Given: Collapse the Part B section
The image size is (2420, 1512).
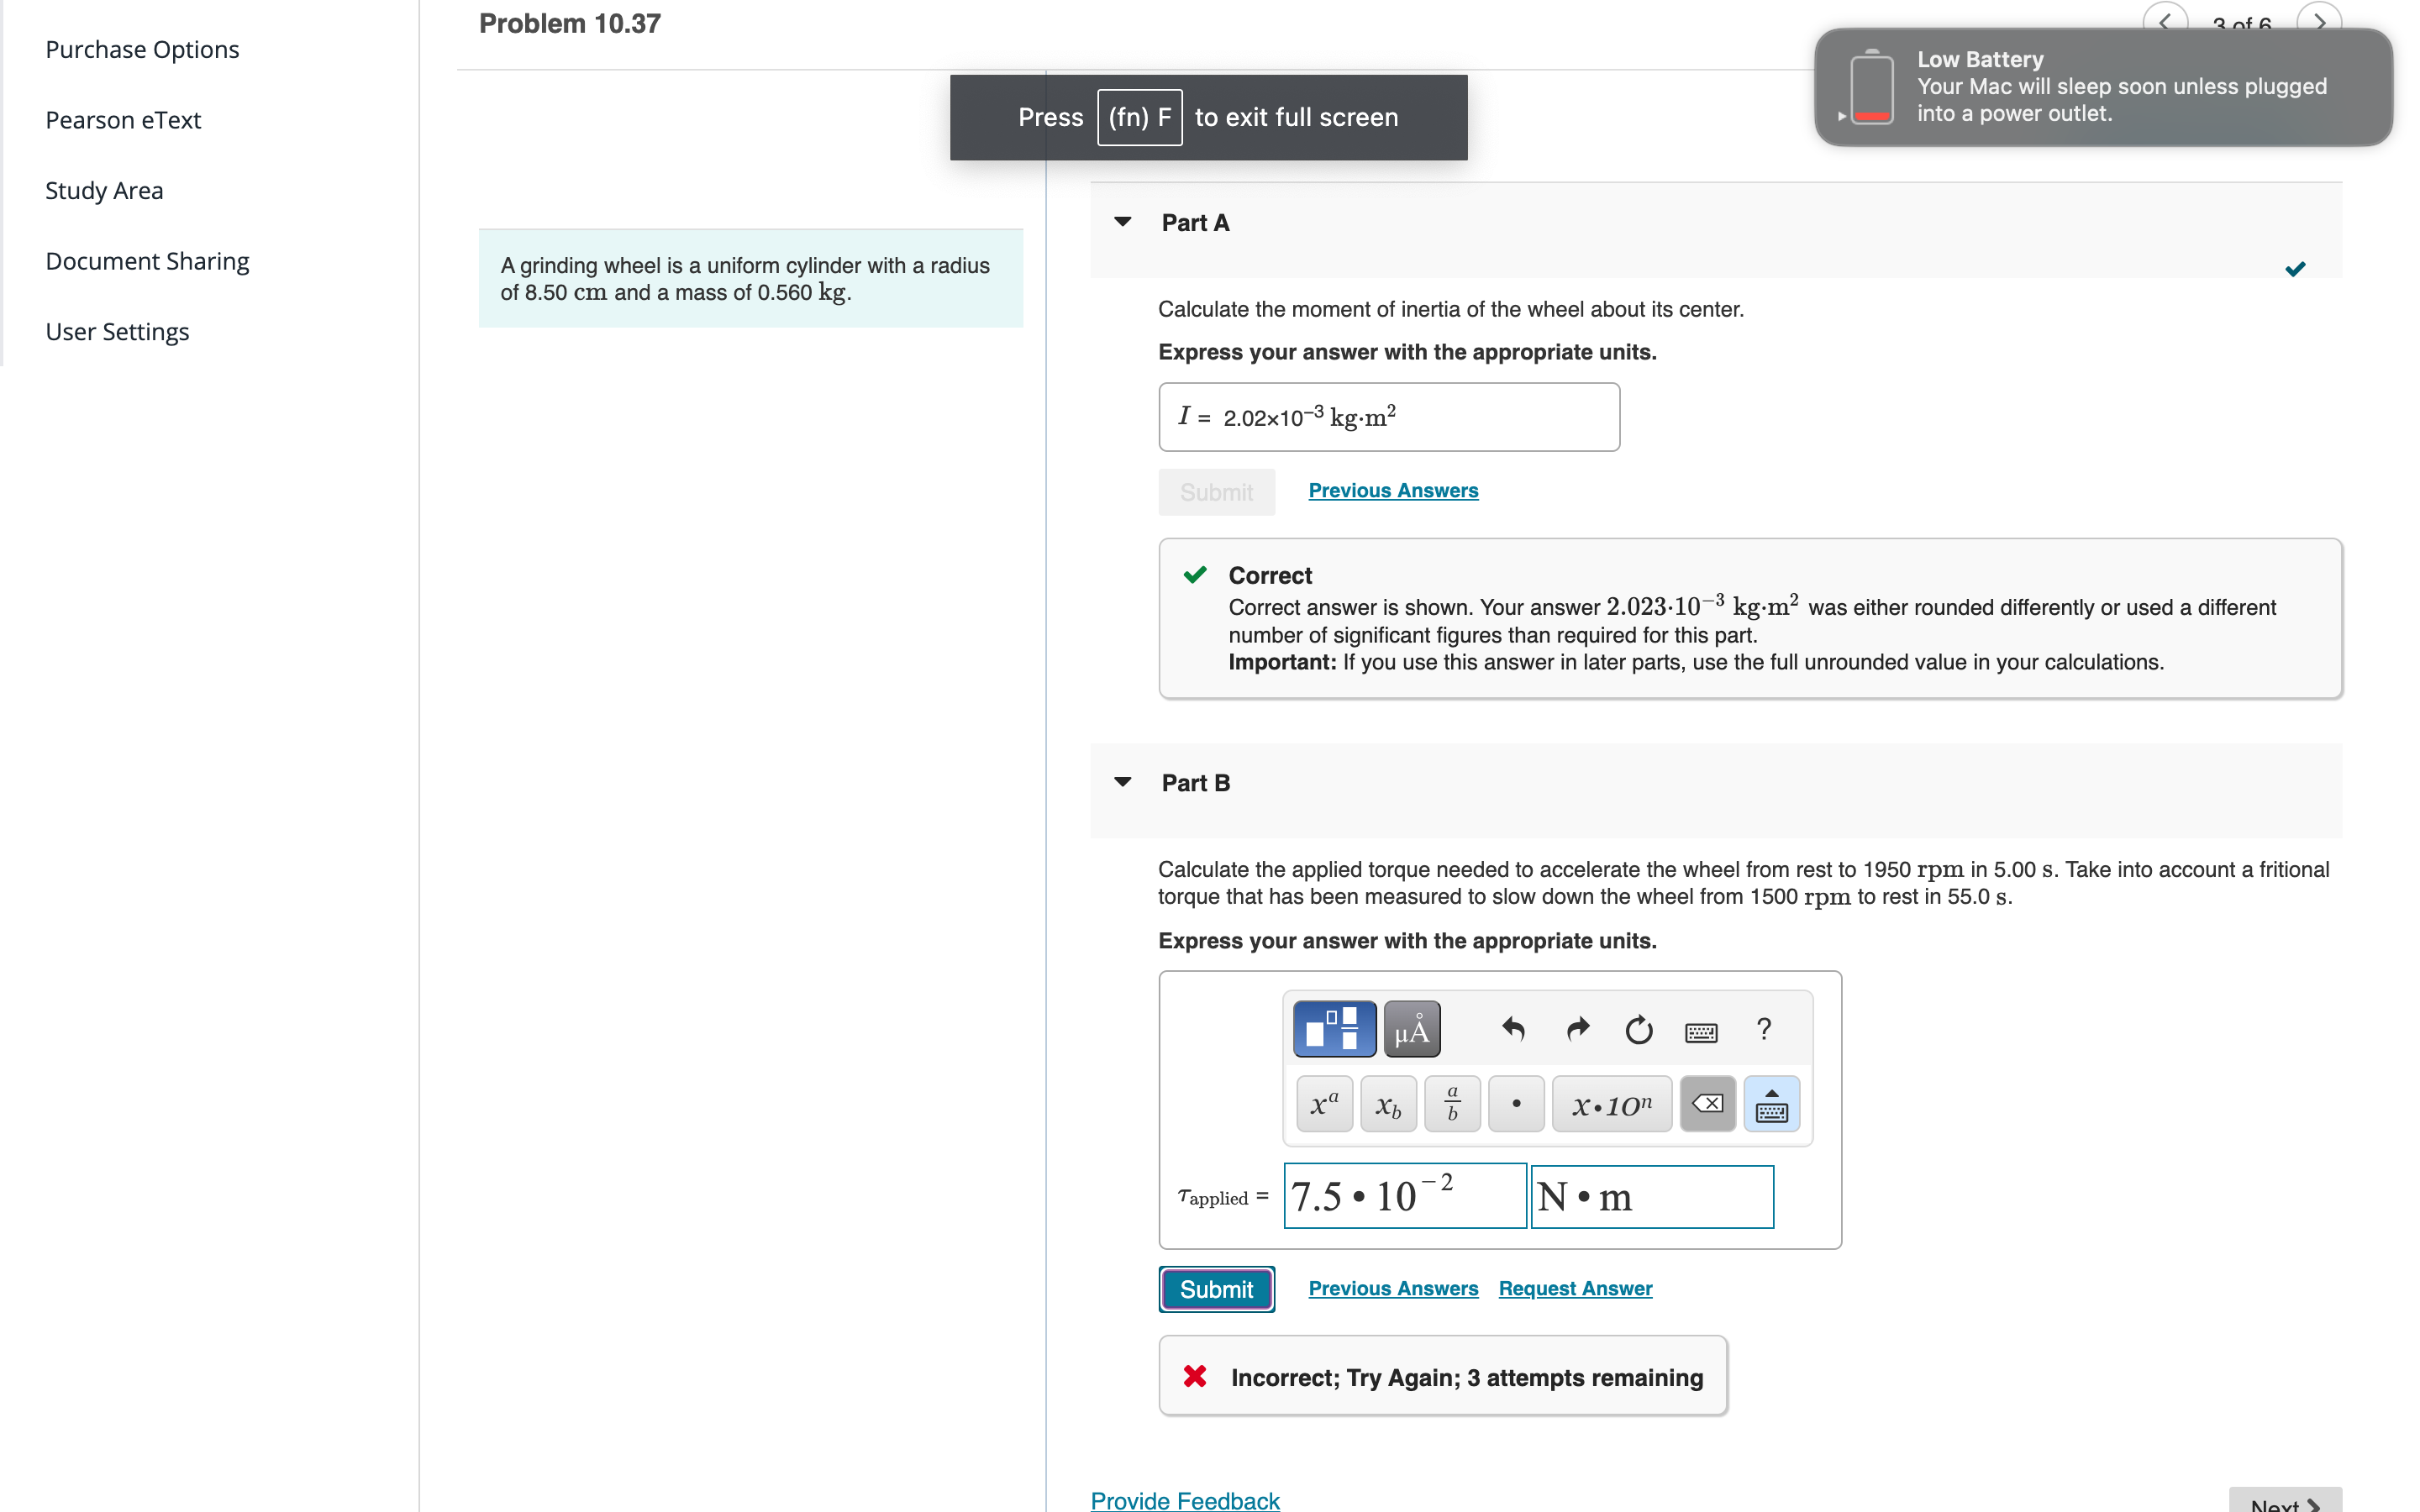Looking at the screenshot, I should [1124, 782].
